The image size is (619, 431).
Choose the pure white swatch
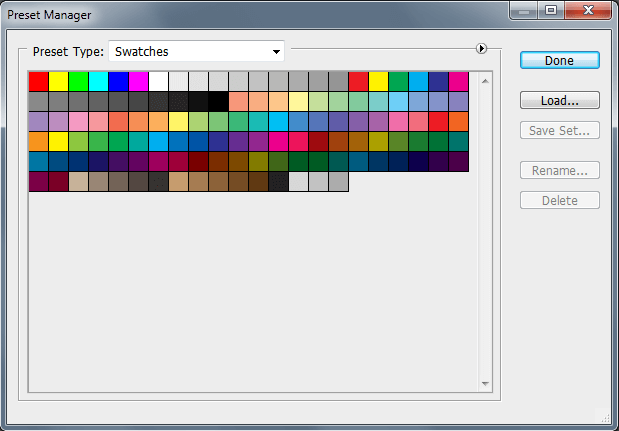tap(158, 81)
